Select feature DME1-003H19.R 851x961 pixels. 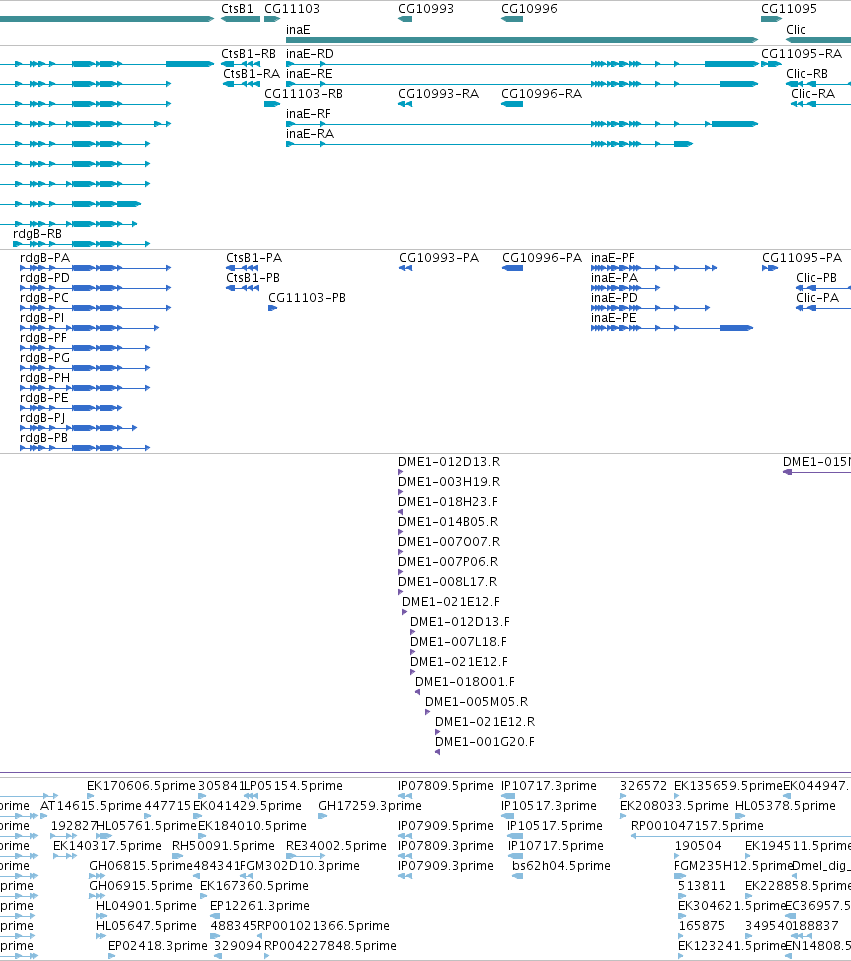coord(449,482)
